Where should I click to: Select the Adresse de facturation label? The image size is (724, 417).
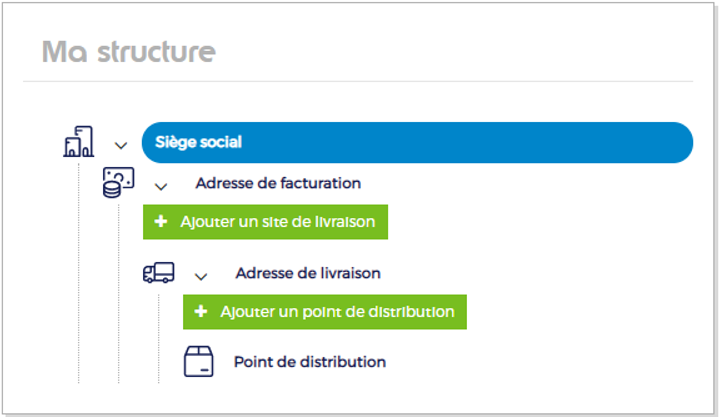278,183
